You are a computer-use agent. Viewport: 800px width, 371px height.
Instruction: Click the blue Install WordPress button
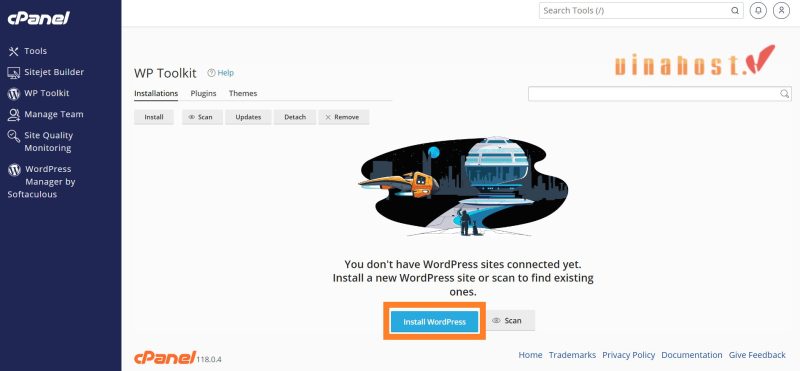coord(434,322)
